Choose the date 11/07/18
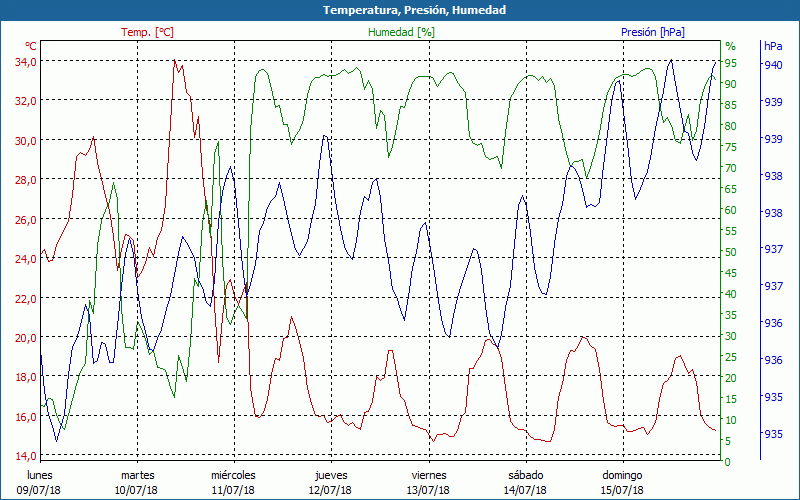 pos(233,491)
